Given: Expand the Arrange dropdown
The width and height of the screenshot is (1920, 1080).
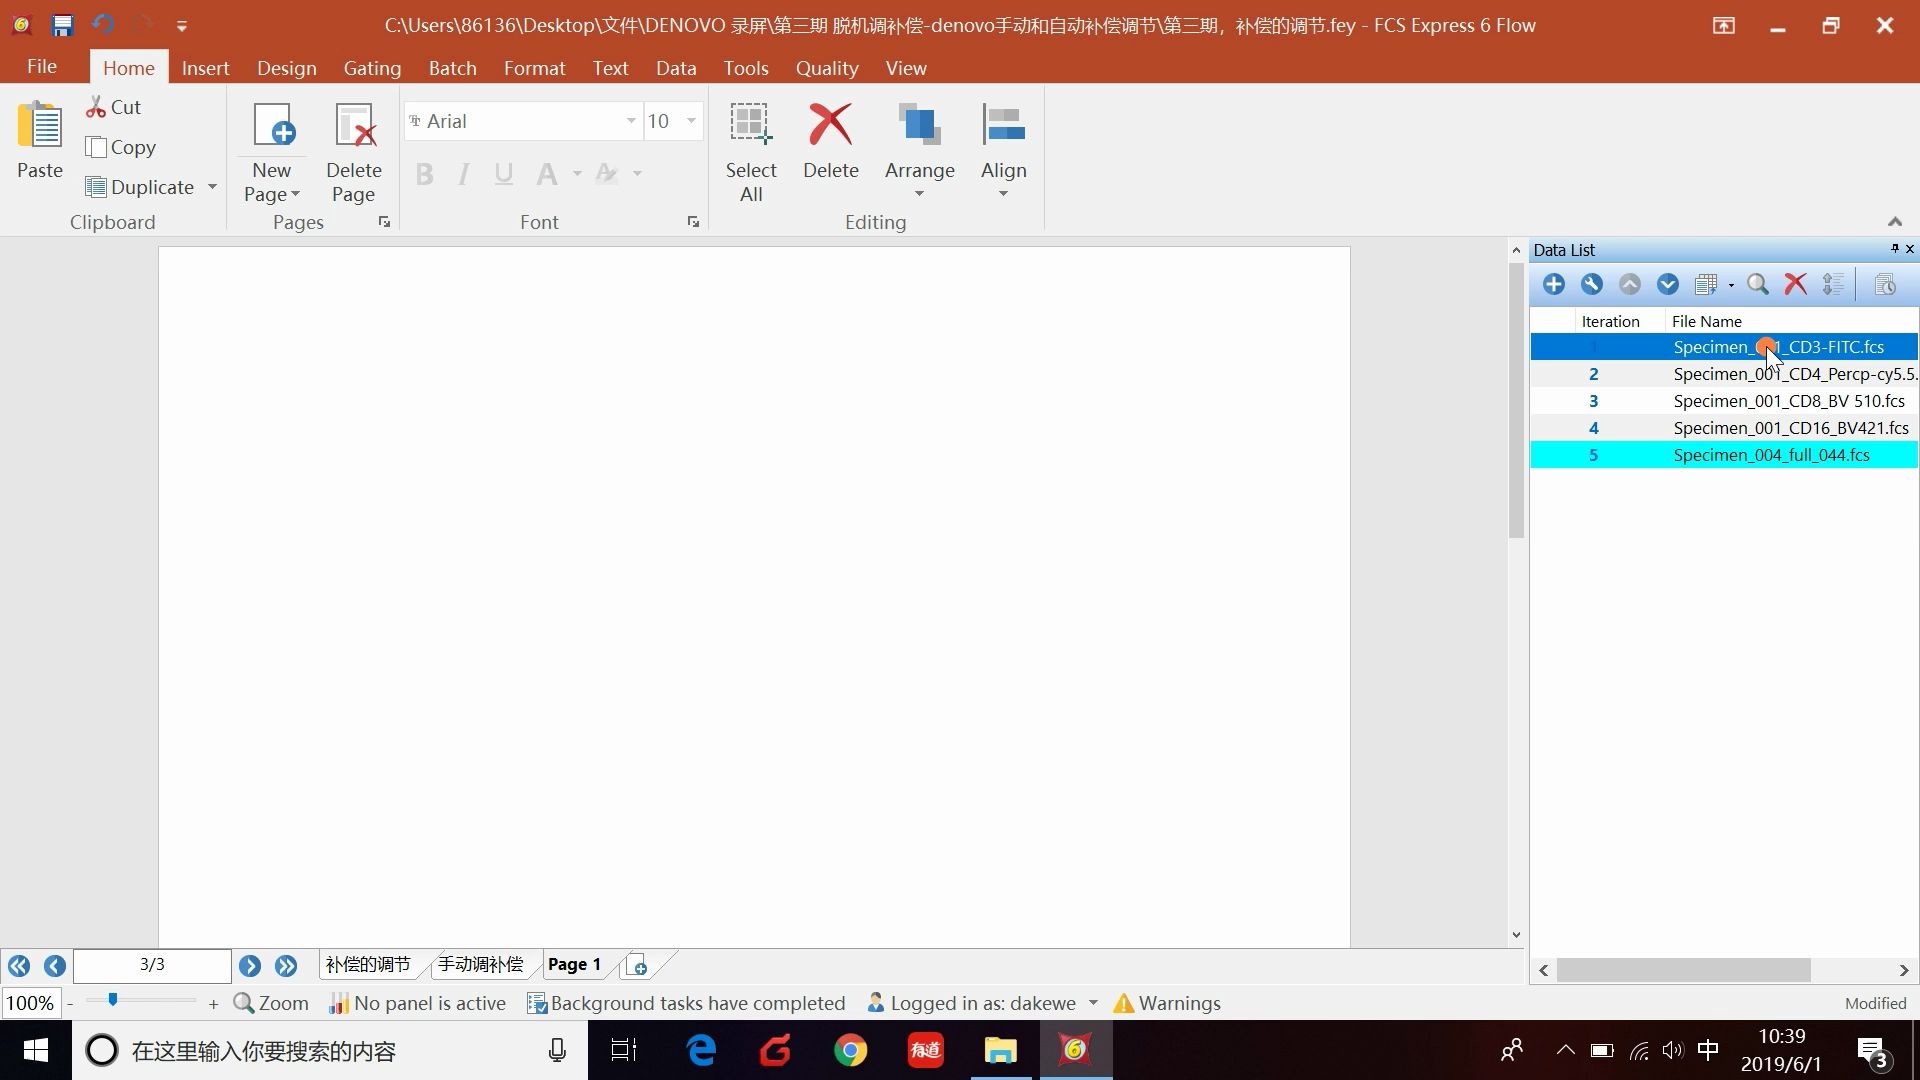Looking at the screenshot, I should tap(919, 194).
